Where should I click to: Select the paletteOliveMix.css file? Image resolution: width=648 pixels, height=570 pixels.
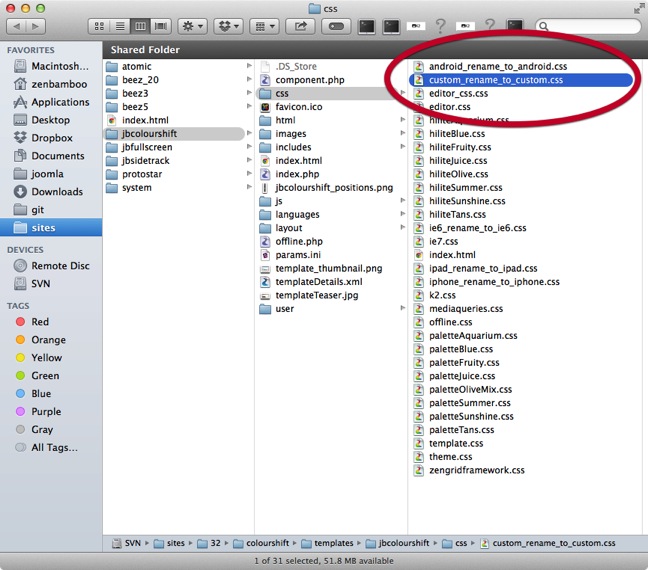pyautogui.click(x=463, y=390)
